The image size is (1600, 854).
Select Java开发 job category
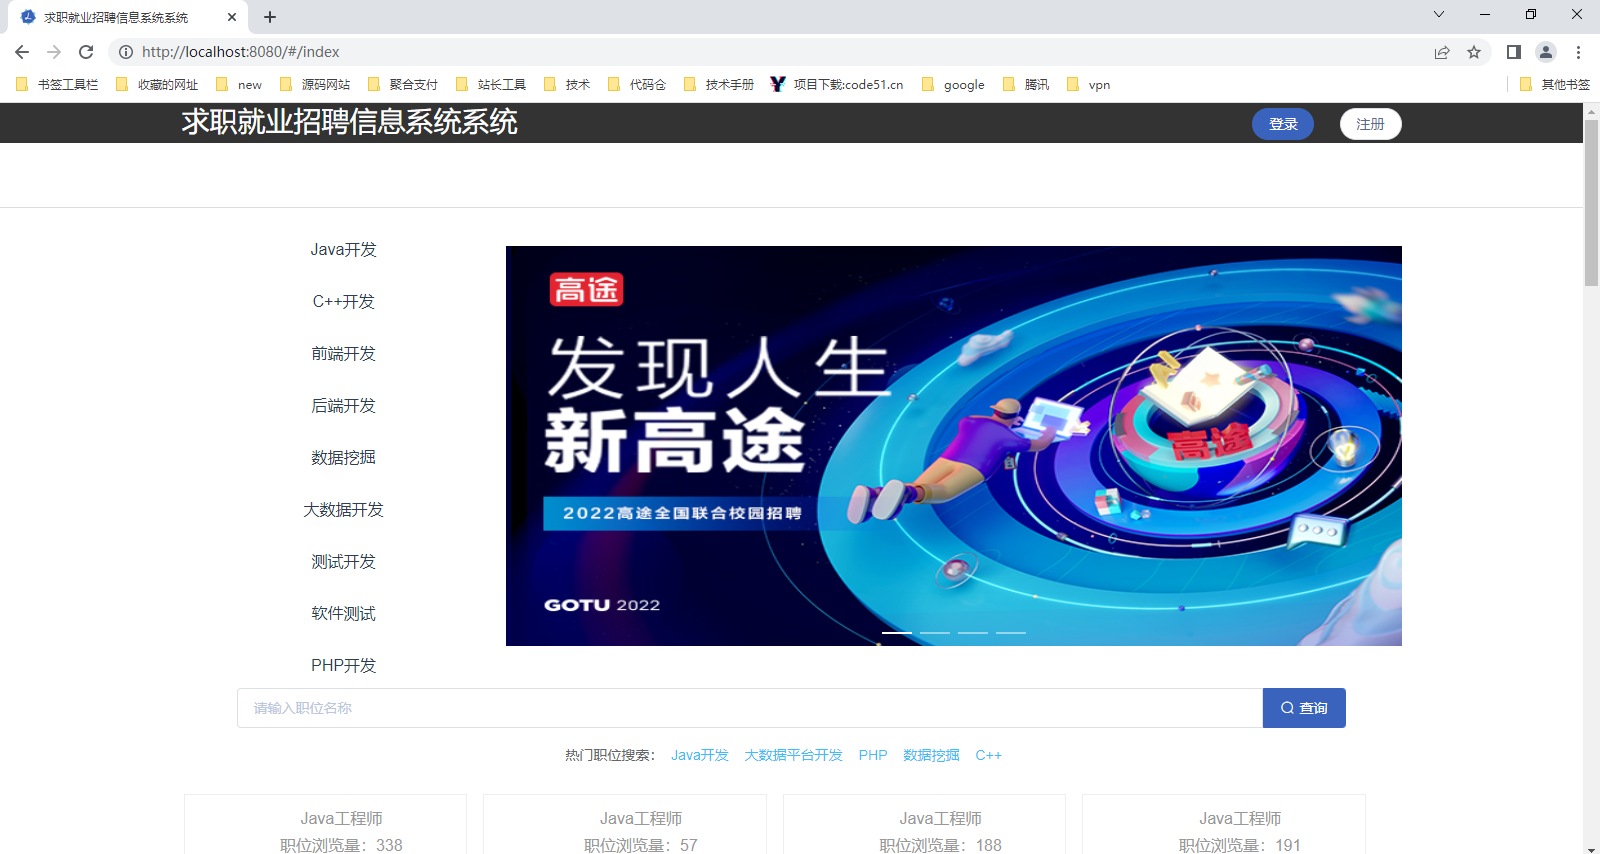point(343,250)
